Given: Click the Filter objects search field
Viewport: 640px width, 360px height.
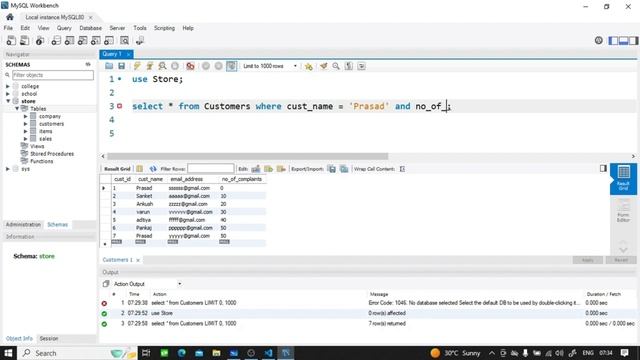Looking at the screenshot, I should click(x=53, y=75).
